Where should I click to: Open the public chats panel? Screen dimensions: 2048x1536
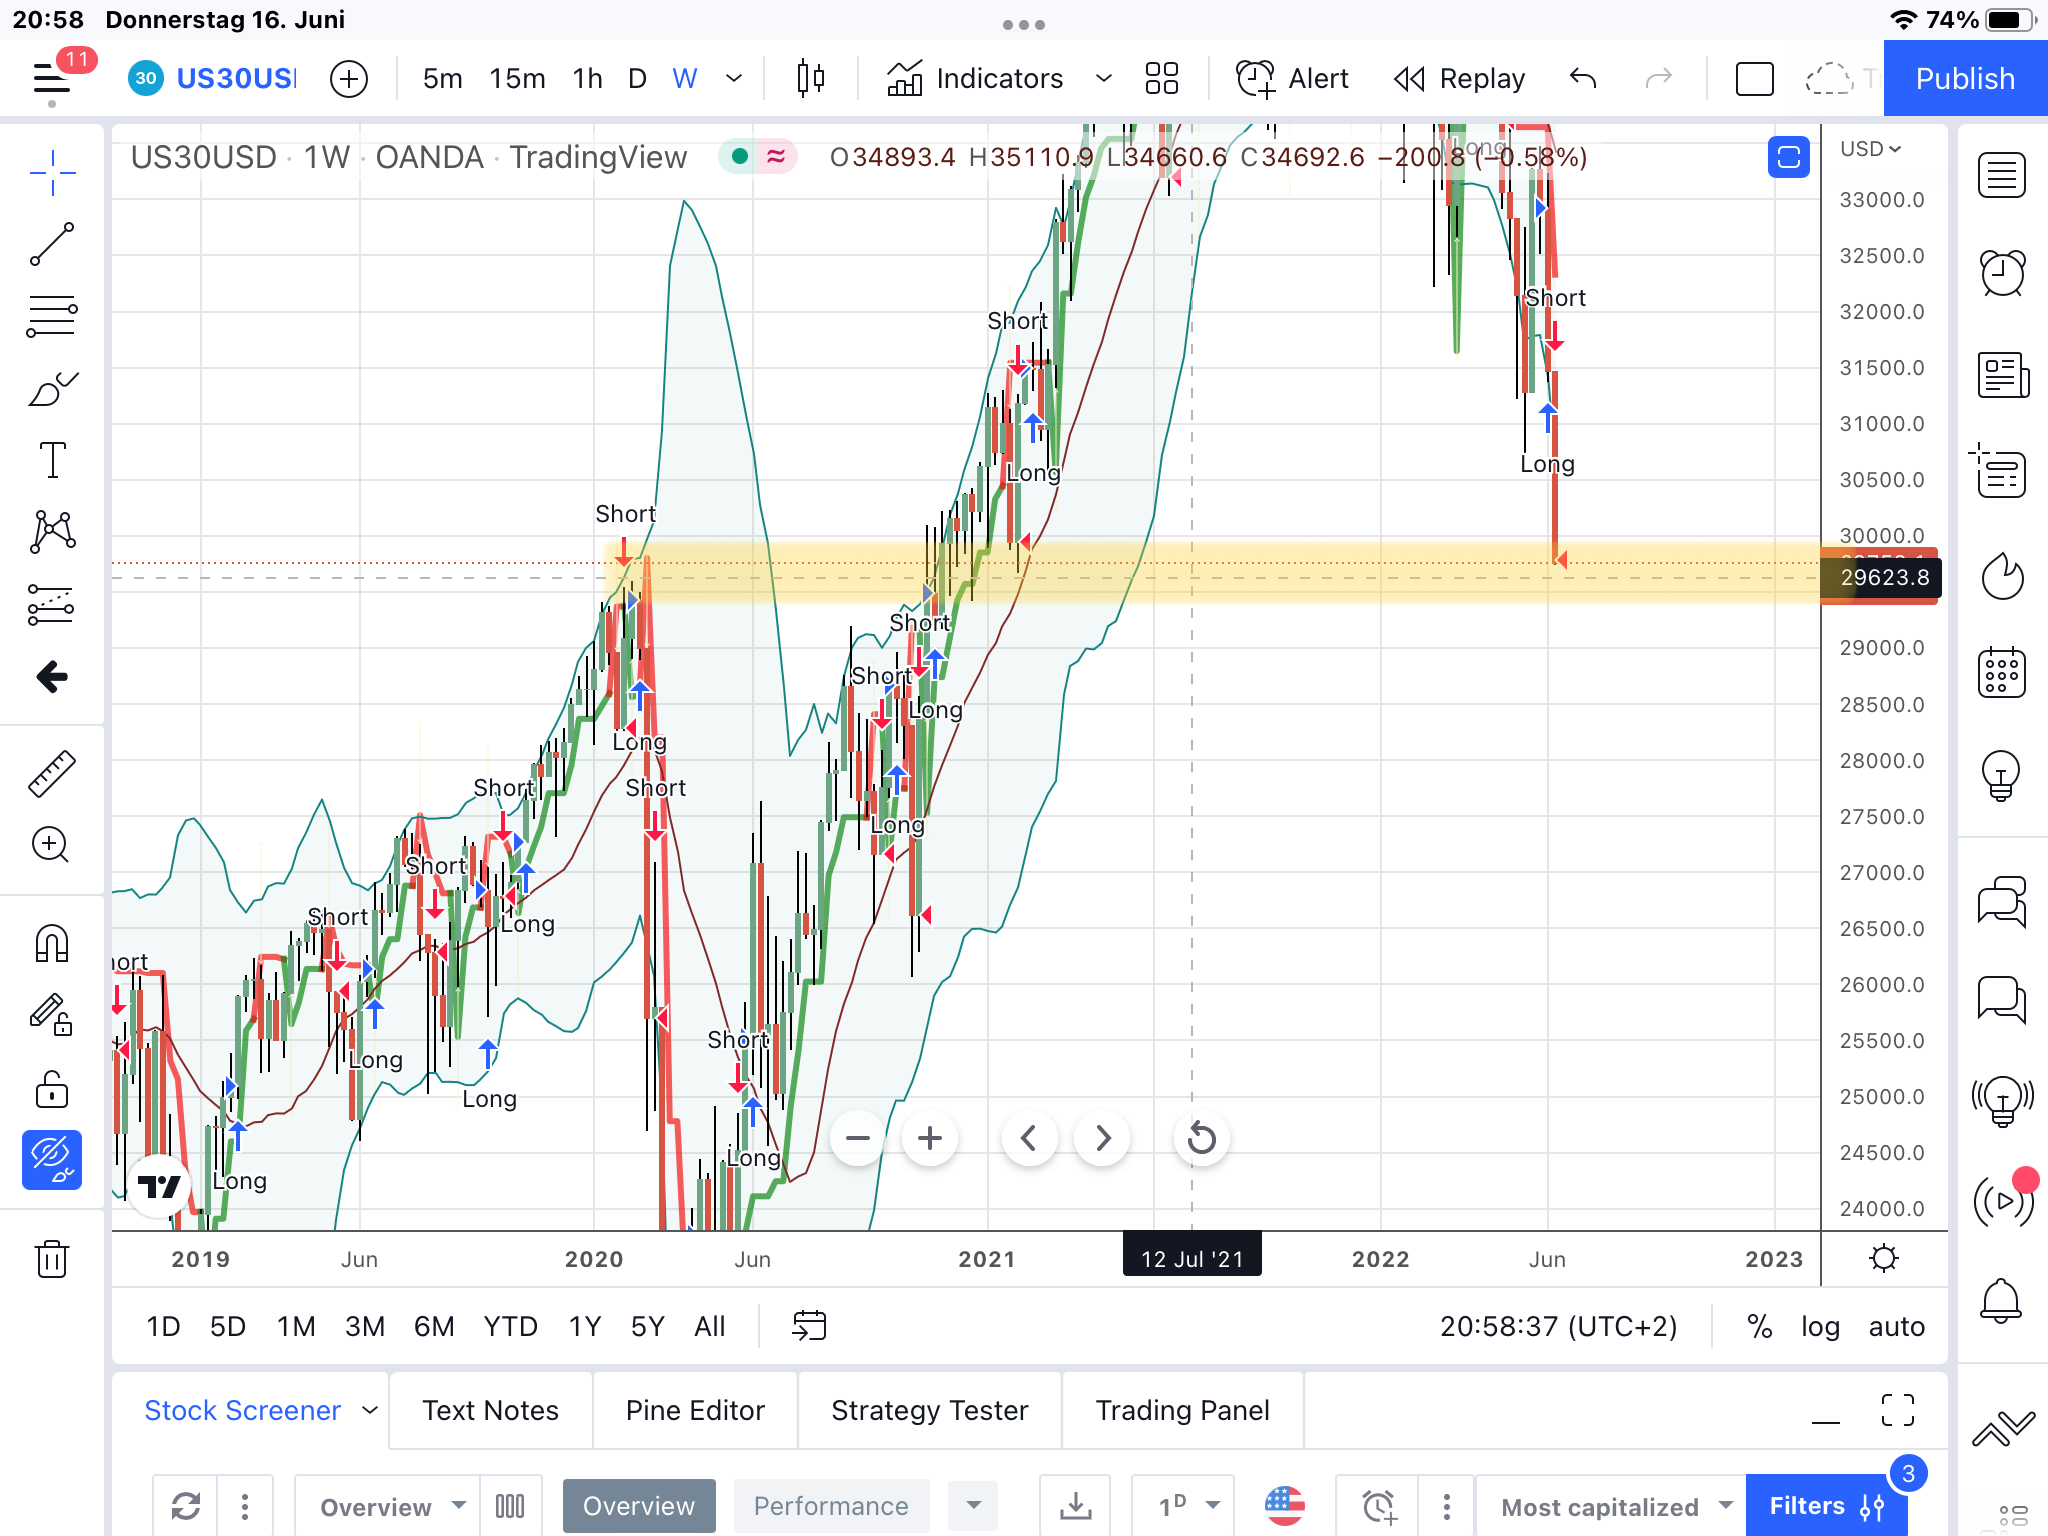2002,902
